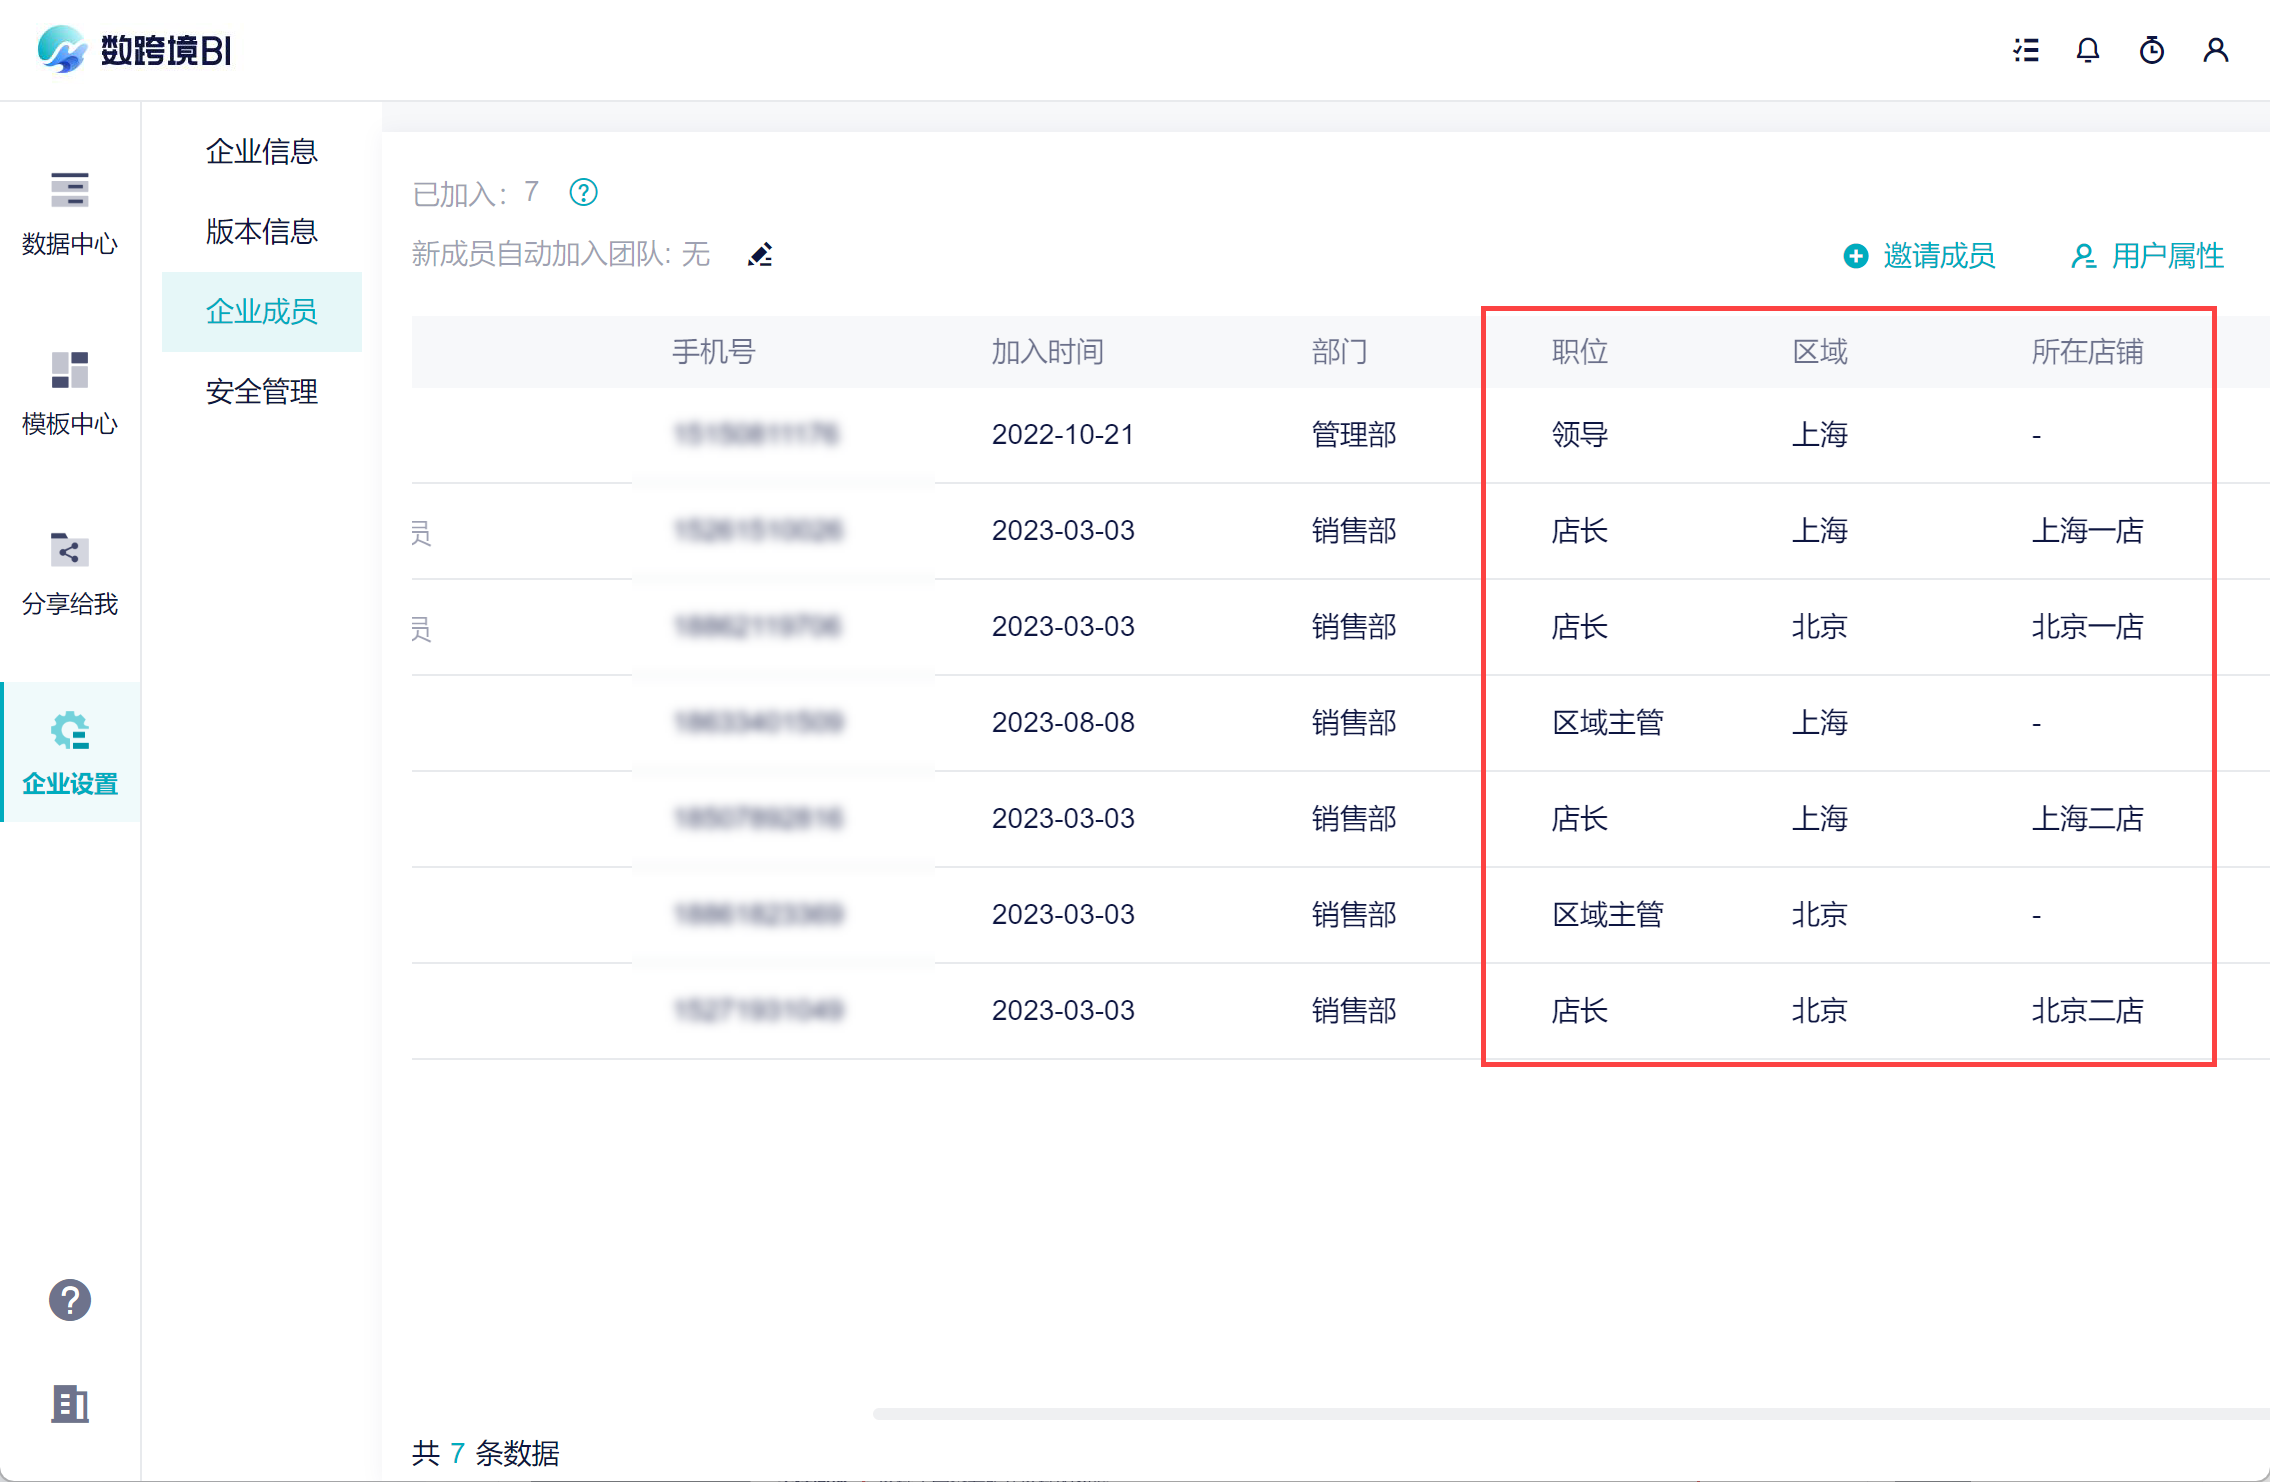Select 企业设置 in sidebar
Screen dimensions: 2270x1482
click(70, 752)
